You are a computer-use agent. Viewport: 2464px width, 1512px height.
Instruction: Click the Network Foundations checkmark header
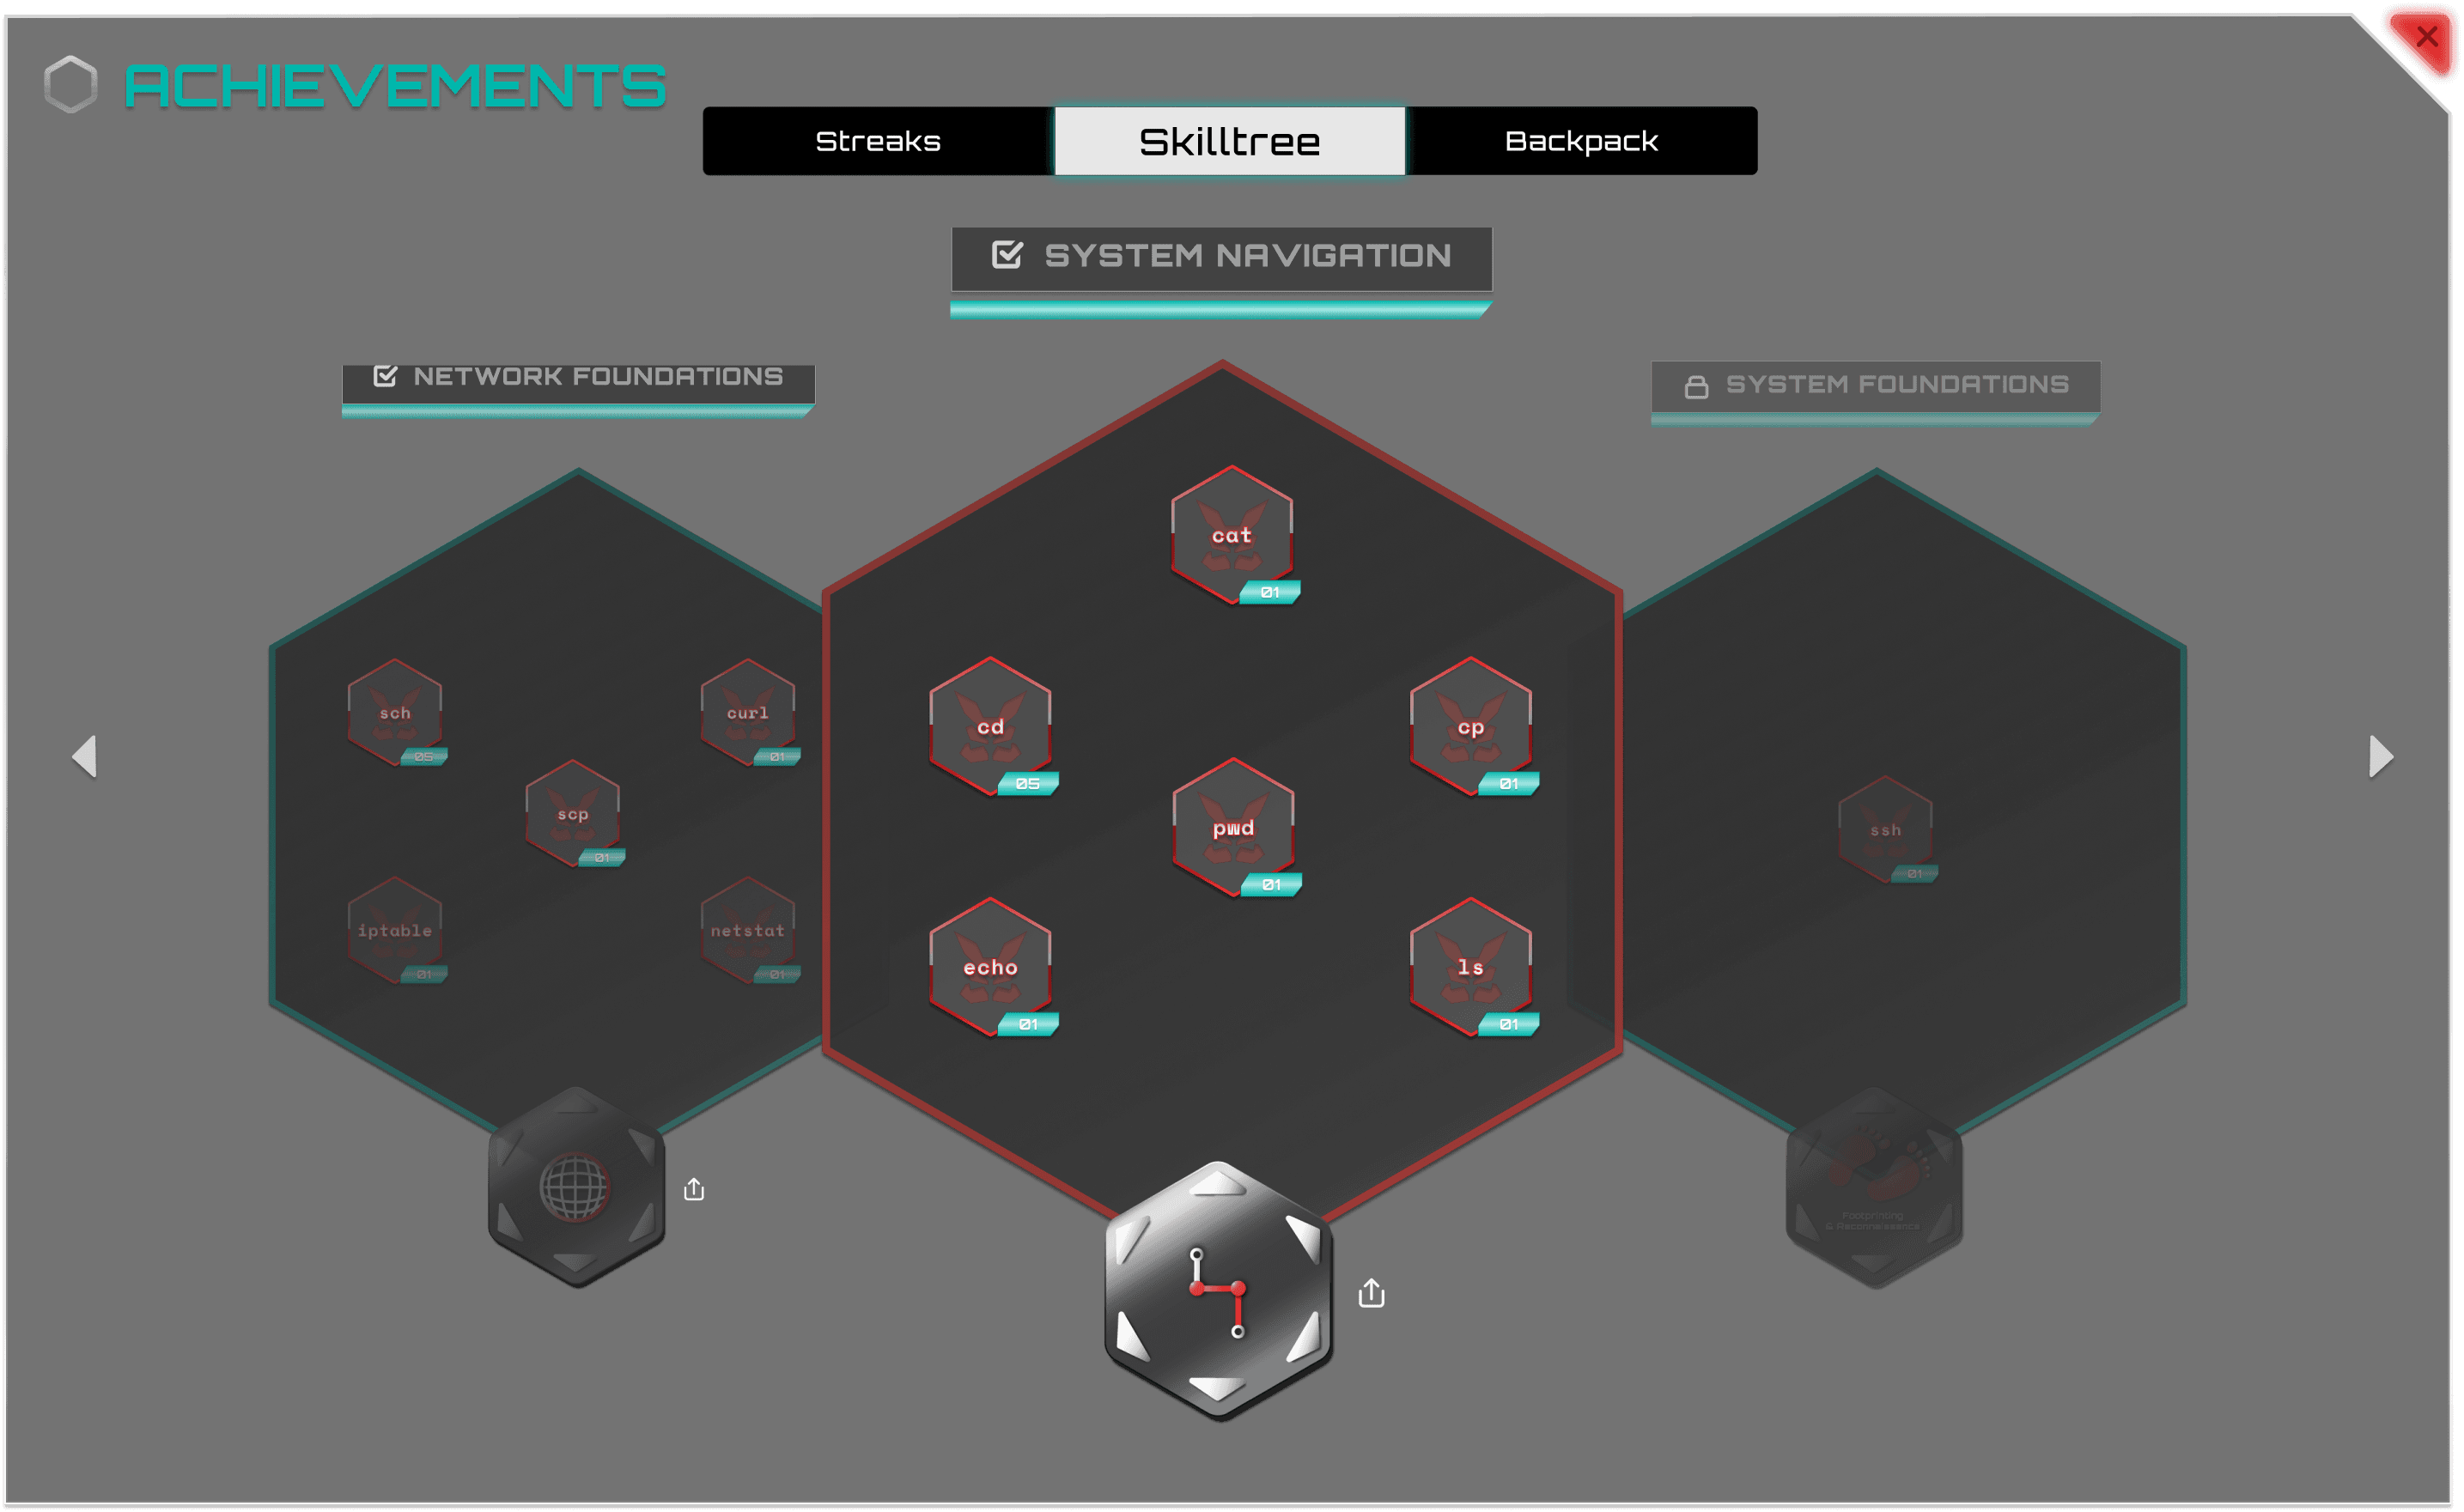point(578,377)
